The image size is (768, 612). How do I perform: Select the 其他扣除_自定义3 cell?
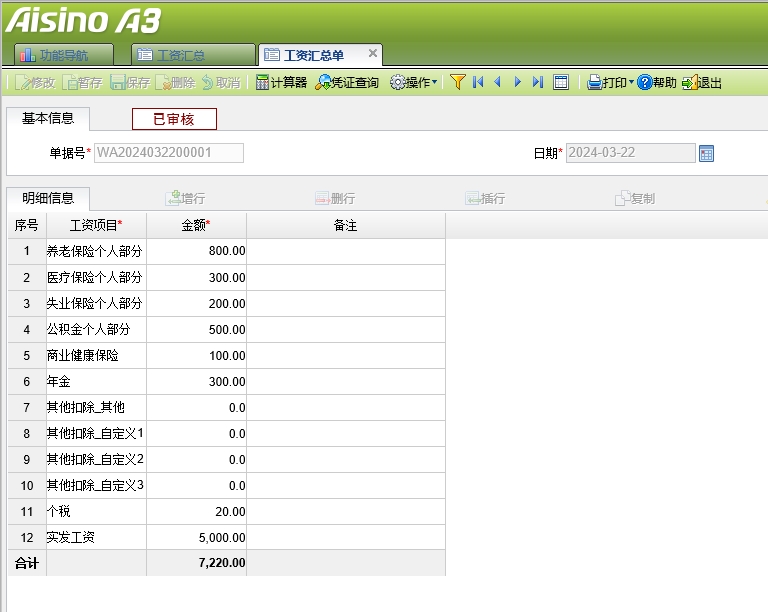pyautogui.click(x=96, y=485)
